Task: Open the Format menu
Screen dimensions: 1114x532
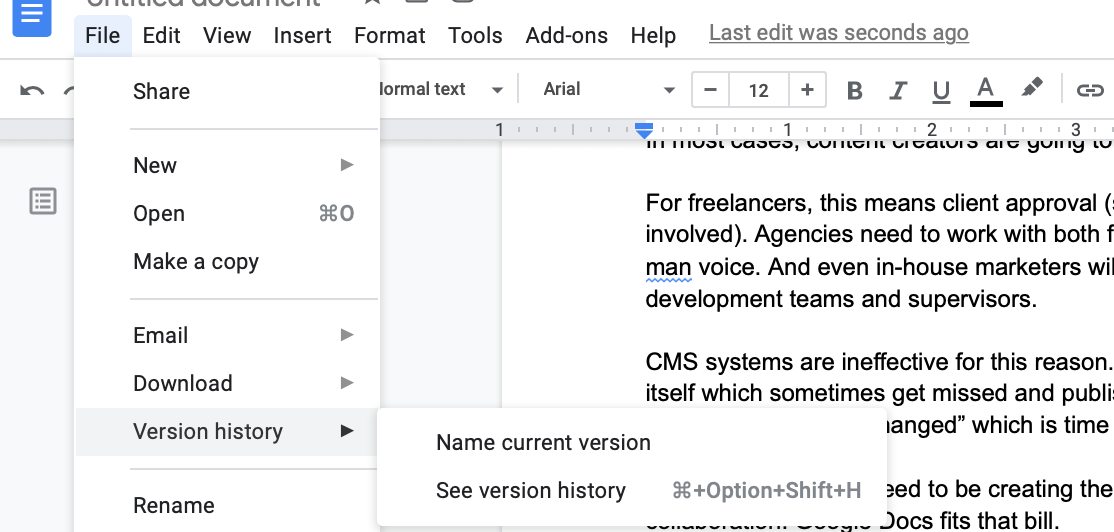Action: pyautogui.click(x=389, y=36)
